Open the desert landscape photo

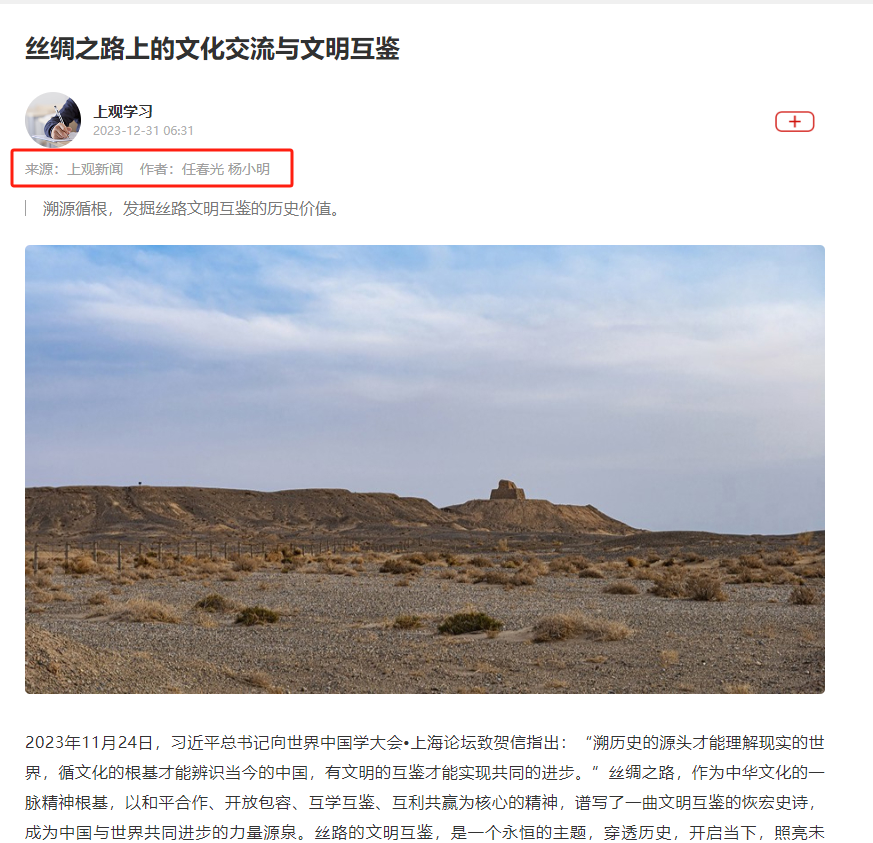(425, 469)
